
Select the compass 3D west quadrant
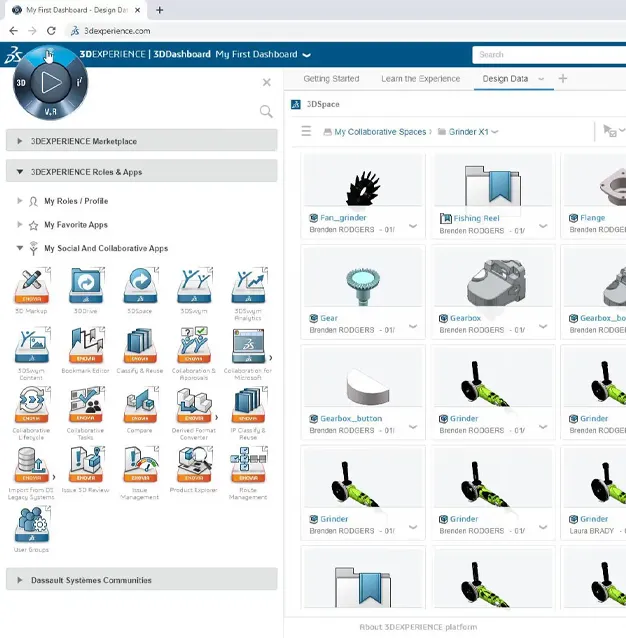[21, 83]
